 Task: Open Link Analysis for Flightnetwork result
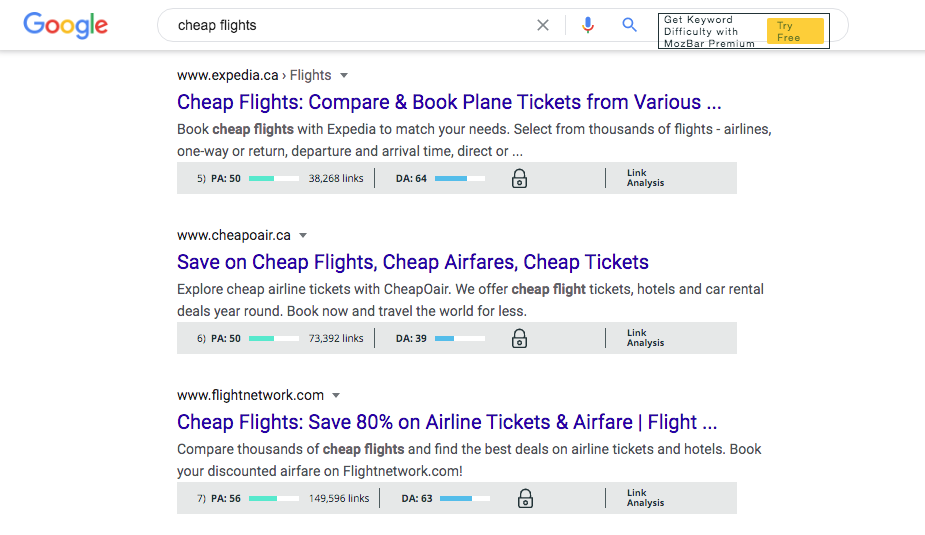tap(645, 498)
